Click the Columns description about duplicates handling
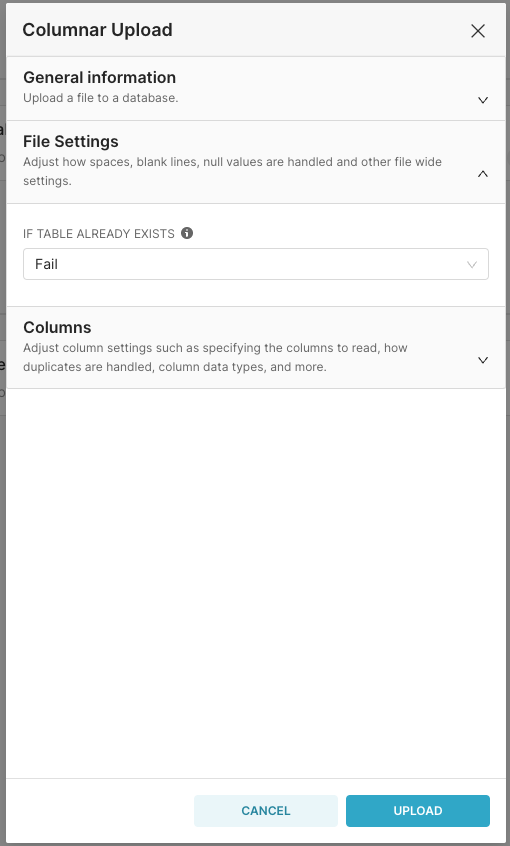Image resolution: width=510 pixels, height=846 pixels. [215, 357]
